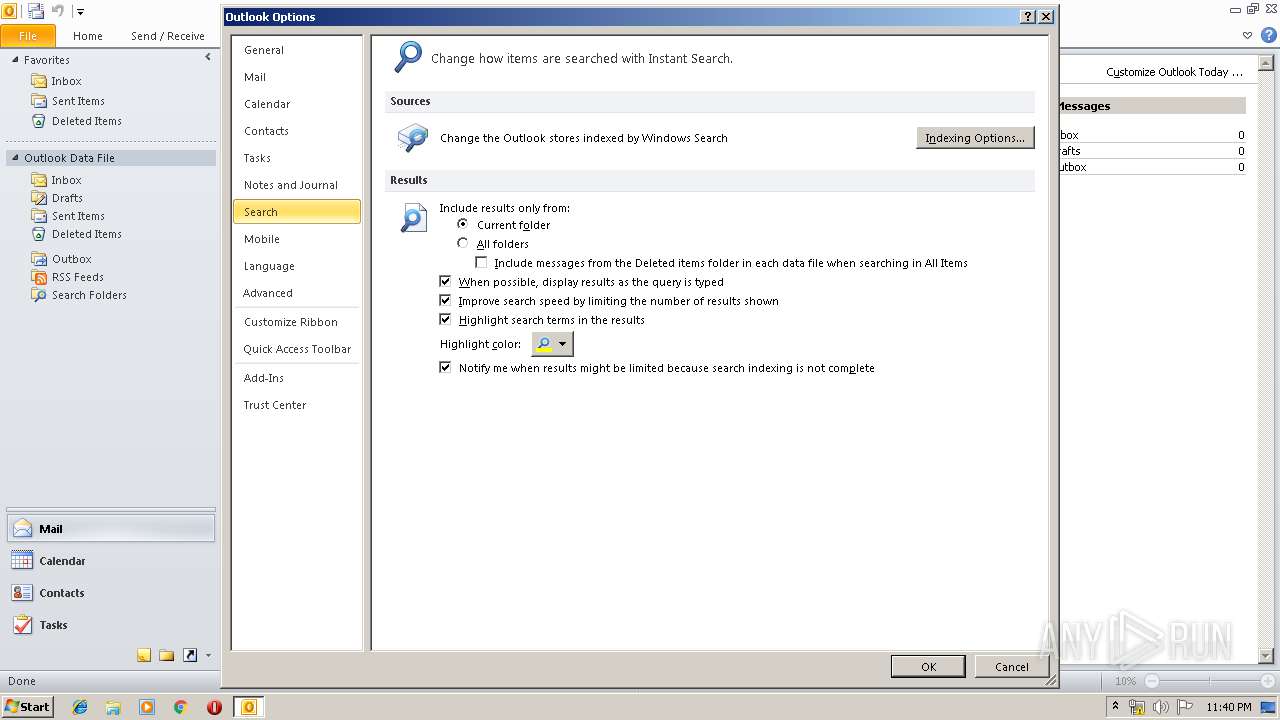This screenshot has height=720, width=1280.
Task: Cancel the Outlook Options dialog
Action: coord(1012,667)
